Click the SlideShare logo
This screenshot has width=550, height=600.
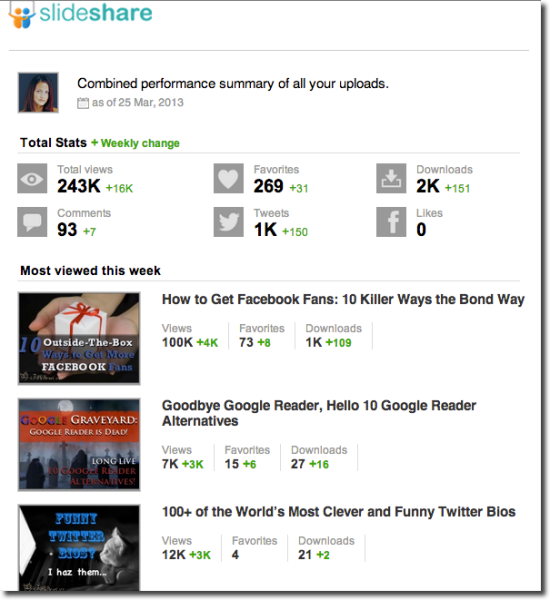pos(80,15)
